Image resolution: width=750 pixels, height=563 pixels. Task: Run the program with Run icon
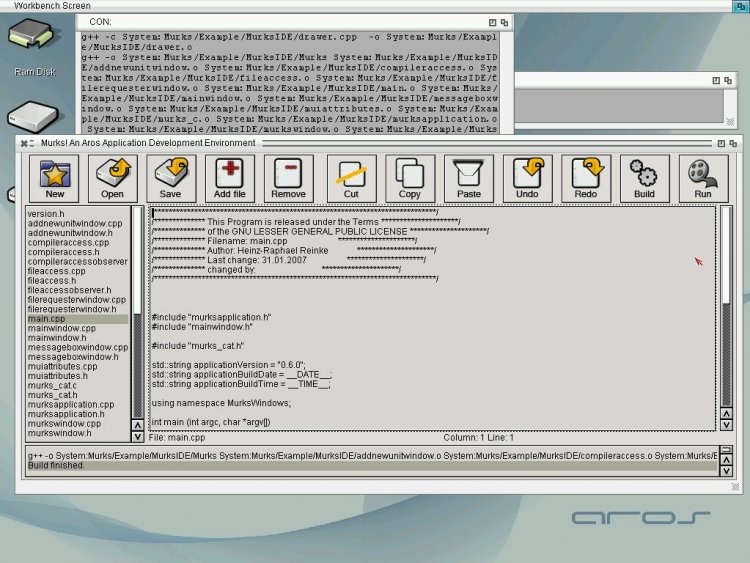pyautogui.click(x=703, y=178)
